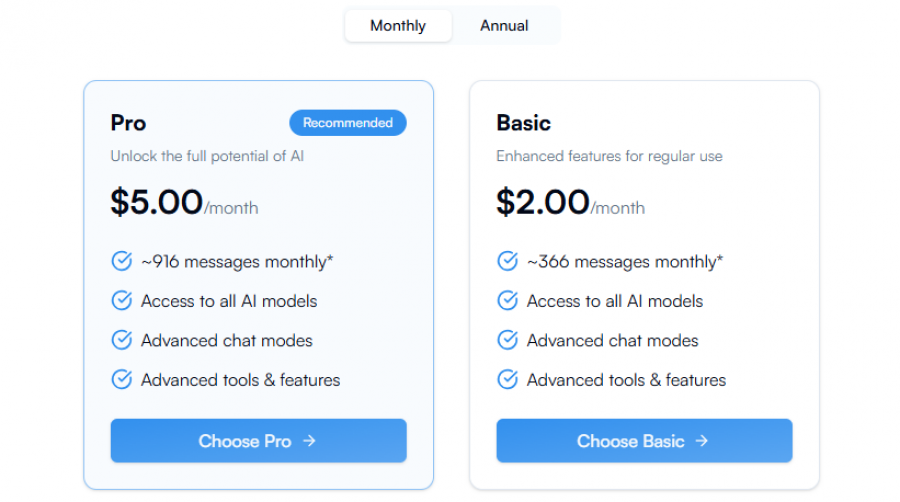Viewport: 900px width, 502px height.
Task: Click the Pro plan title heading
Action: pos(128,123)
